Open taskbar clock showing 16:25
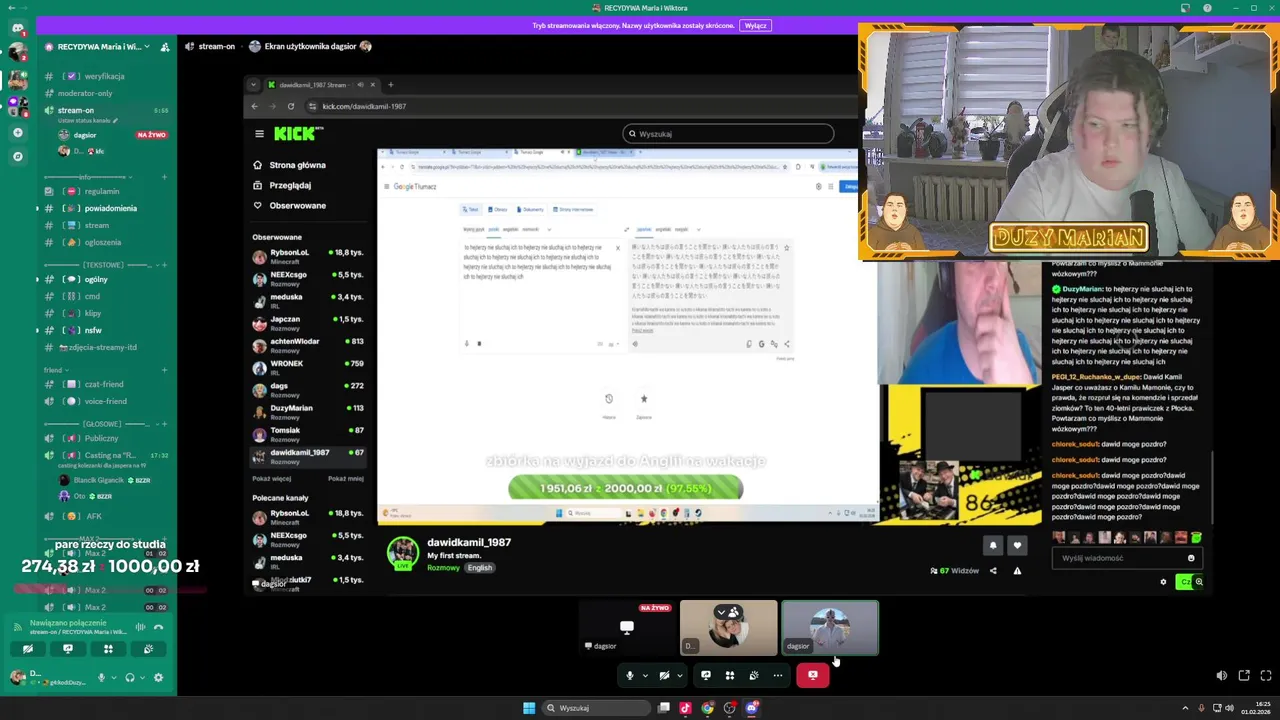This screenshot has height=720, width=1280. pos(1255,708)
